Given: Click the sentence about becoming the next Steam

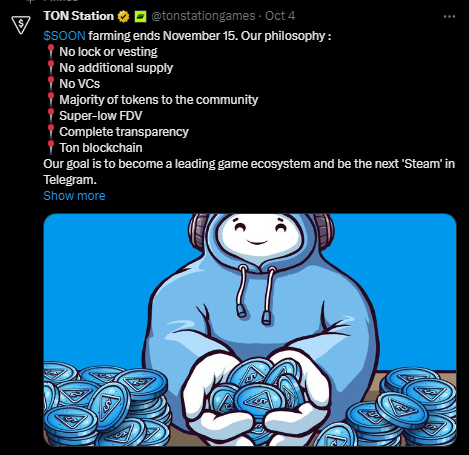Looking at the screenshot, I should [x=249, y=172].
